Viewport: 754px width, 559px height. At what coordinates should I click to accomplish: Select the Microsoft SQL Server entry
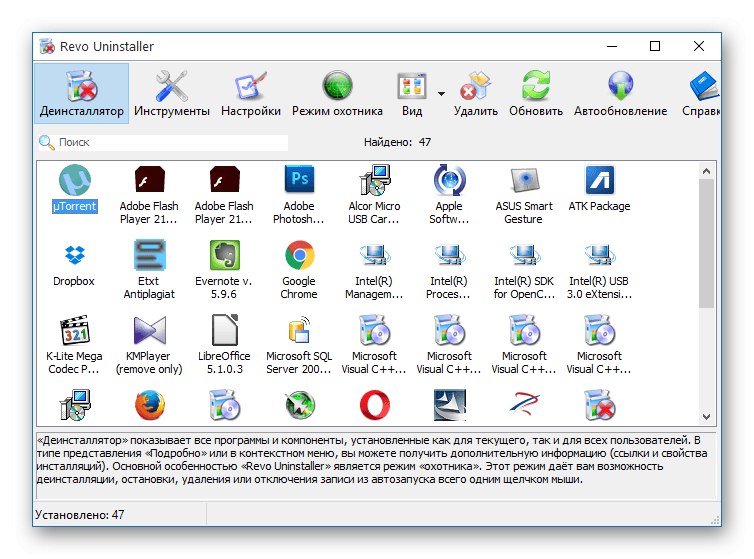[x=299, y=345]
